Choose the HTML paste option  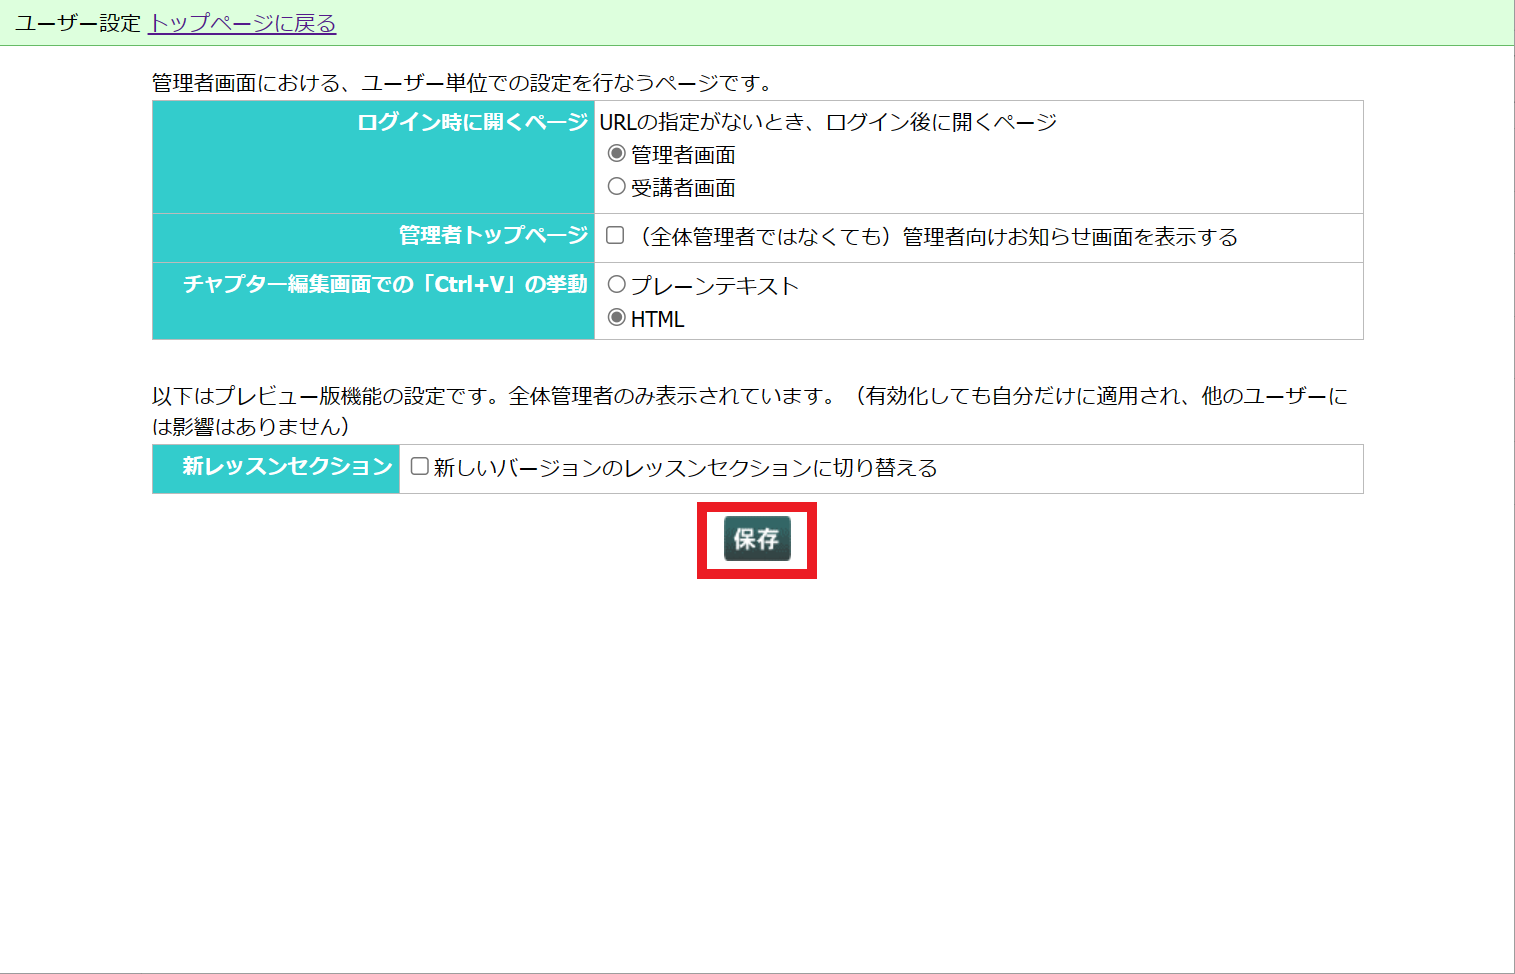click(x=617, y=317)
